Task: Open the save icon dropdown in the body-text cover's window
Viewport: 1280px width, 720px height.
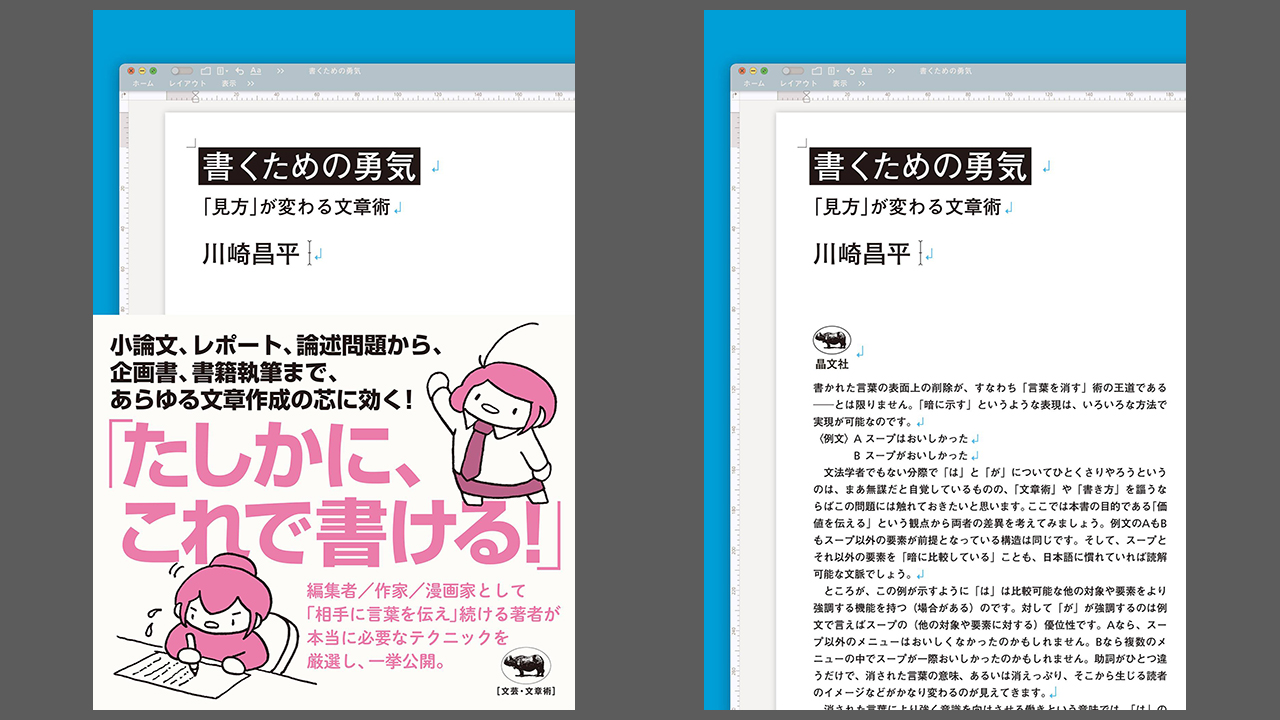Action: click(834, 71)
